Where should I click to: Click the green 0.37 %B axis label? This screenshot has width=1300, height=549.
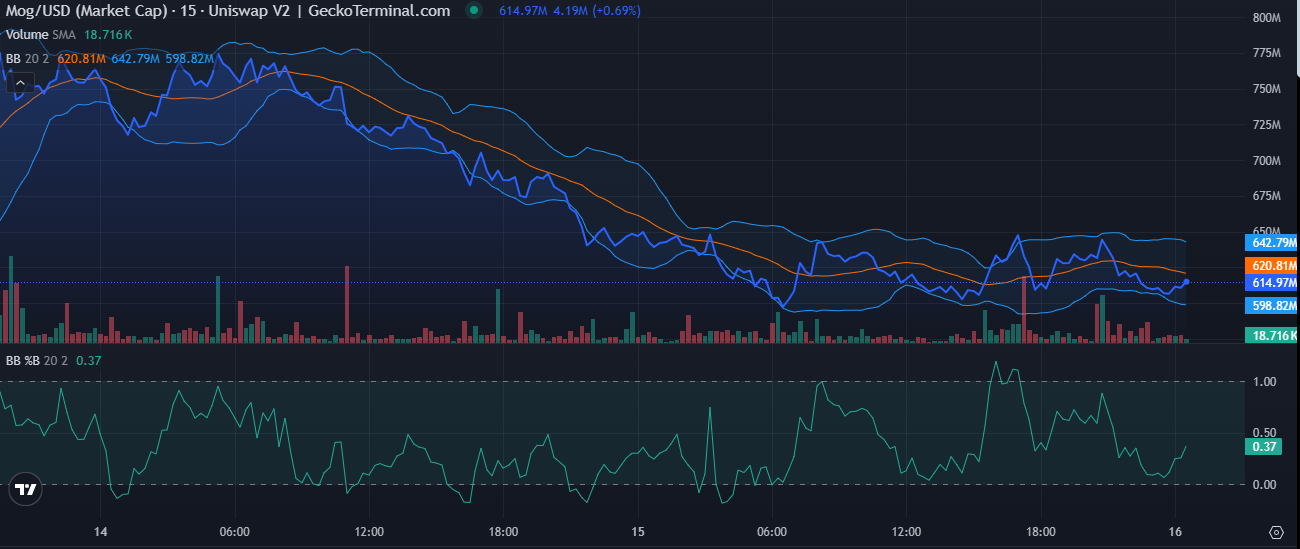point(1265,447)
